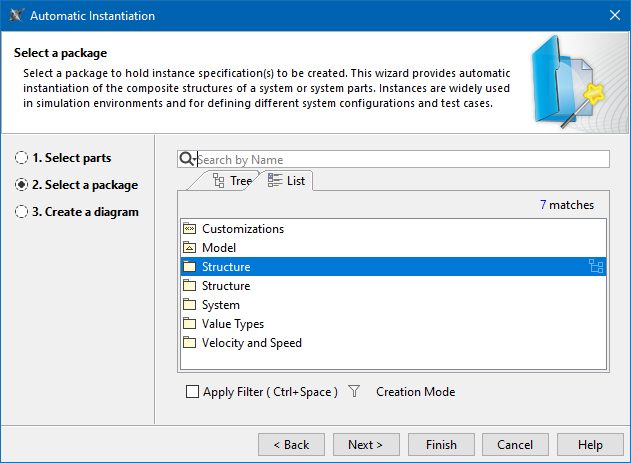Enable the Apply Filter checkbox

pyautogui.click(x=193, y=392)
